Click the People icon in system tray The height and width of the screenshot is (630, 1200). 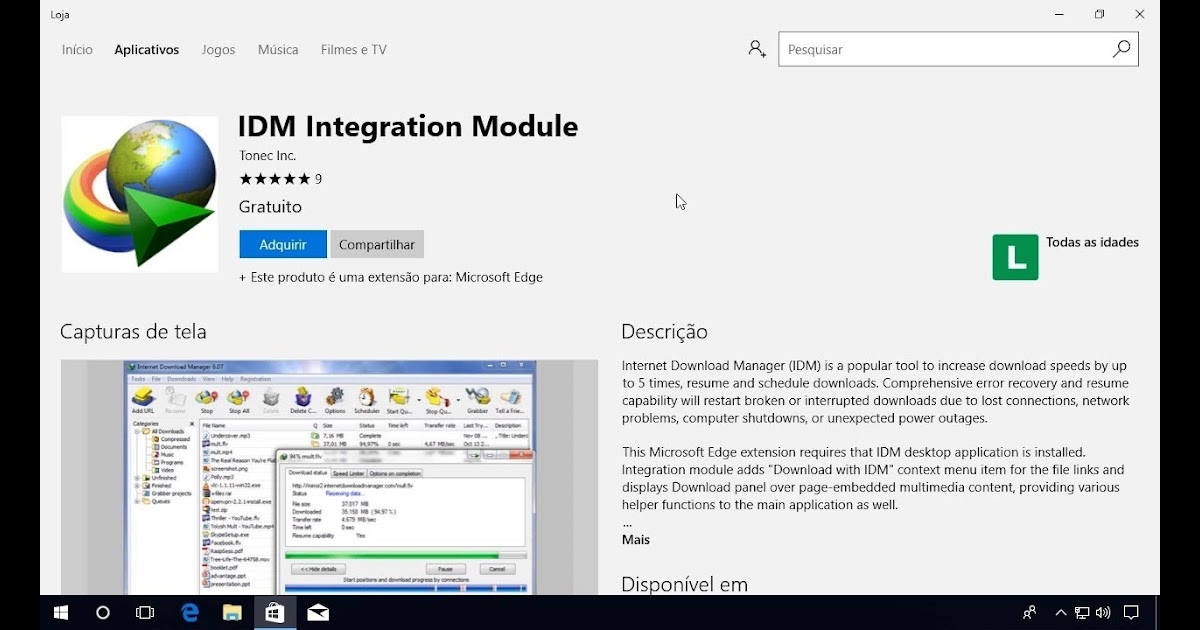pos(1029,613)
